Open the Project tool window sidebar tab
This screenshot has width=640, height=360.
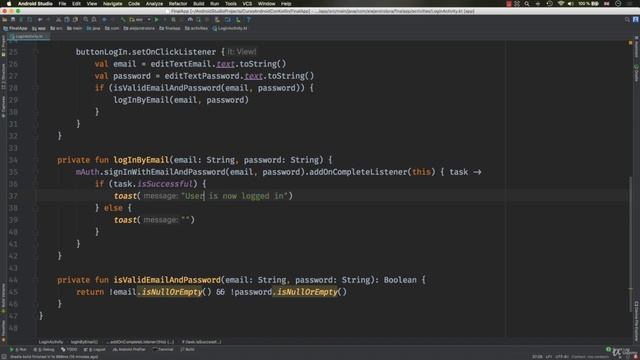tap(3, 45)
